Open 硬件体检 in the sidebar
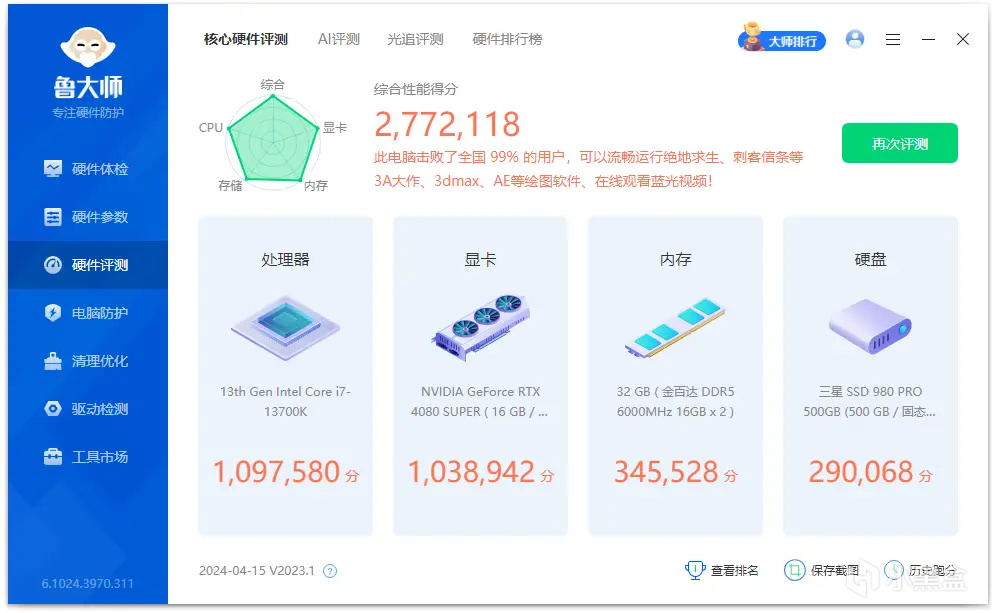Image resolution: width=996 pixels, height=613 pixels. (x=88, y=169)
